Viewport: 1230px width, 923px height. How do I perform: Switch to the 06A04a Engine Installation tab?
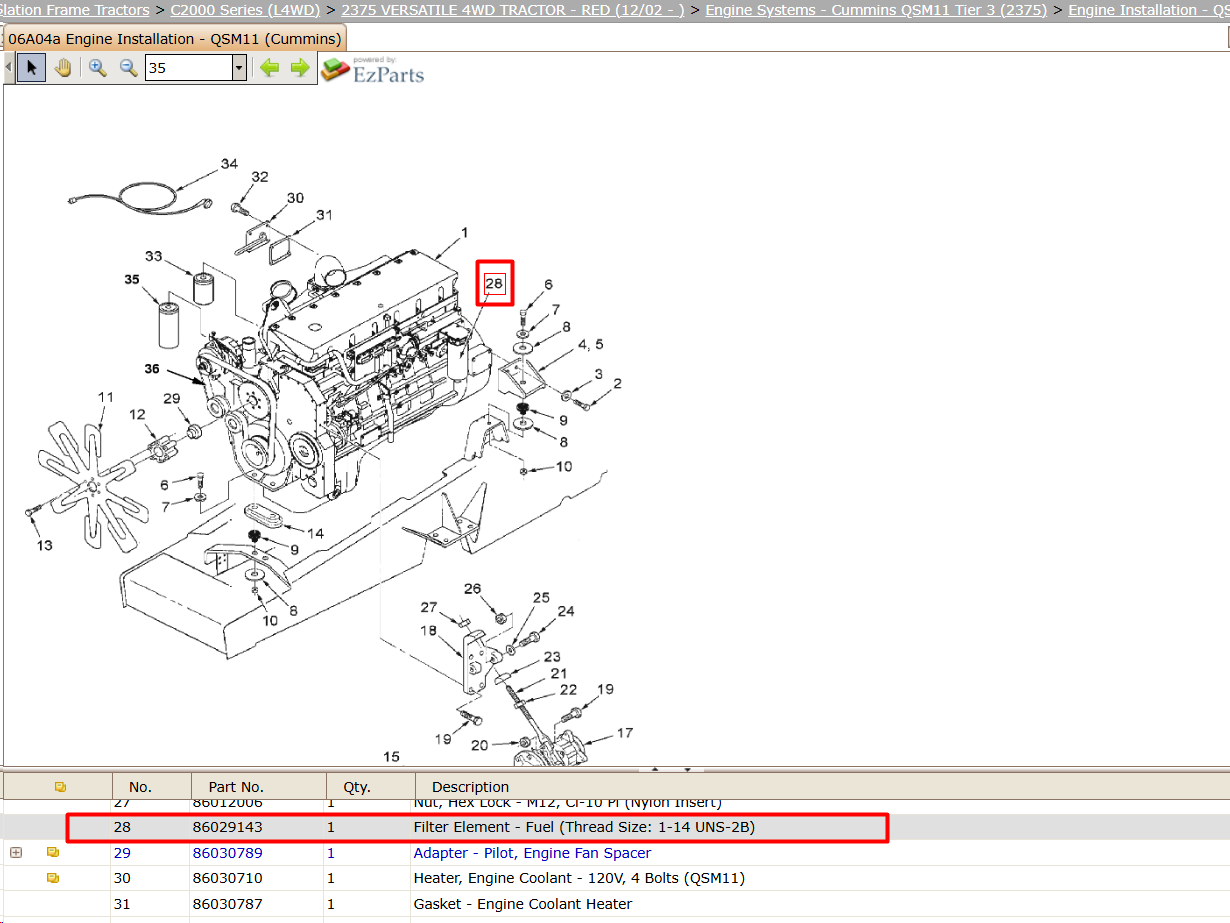pyautogui.click(x=175, y=39)
